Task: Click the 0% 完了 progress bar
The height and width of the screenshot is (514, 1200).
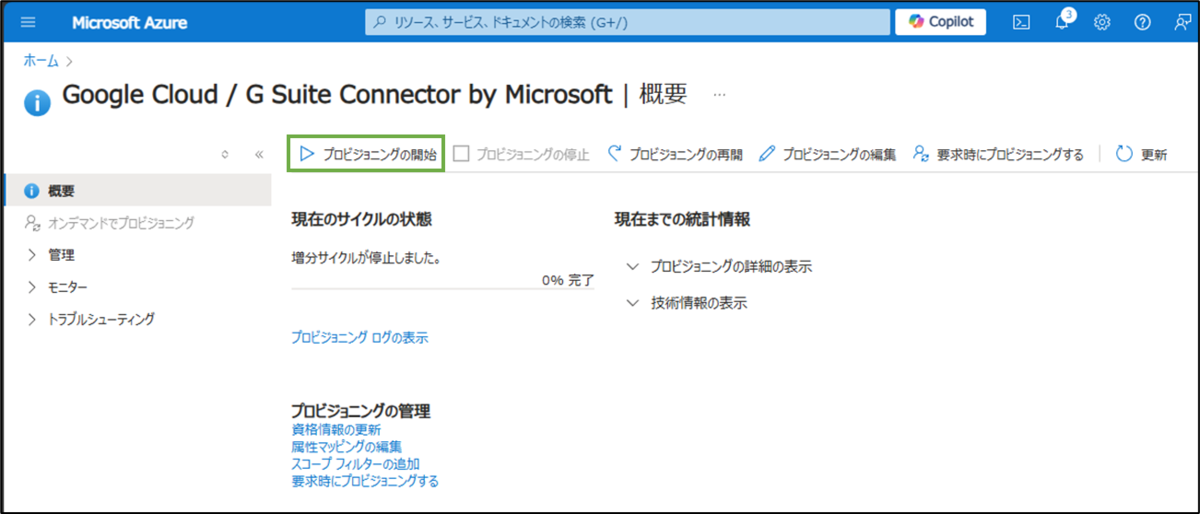Action: (443, 288)
